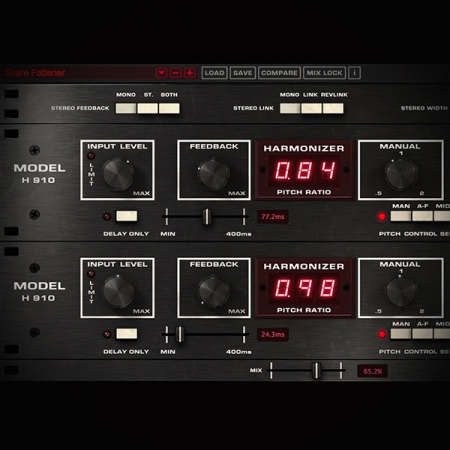Image resolution: width=450 pixels, height=450 pixels.
Task: Click top unit FEEDBACK knob
Action: click(214, 174)
